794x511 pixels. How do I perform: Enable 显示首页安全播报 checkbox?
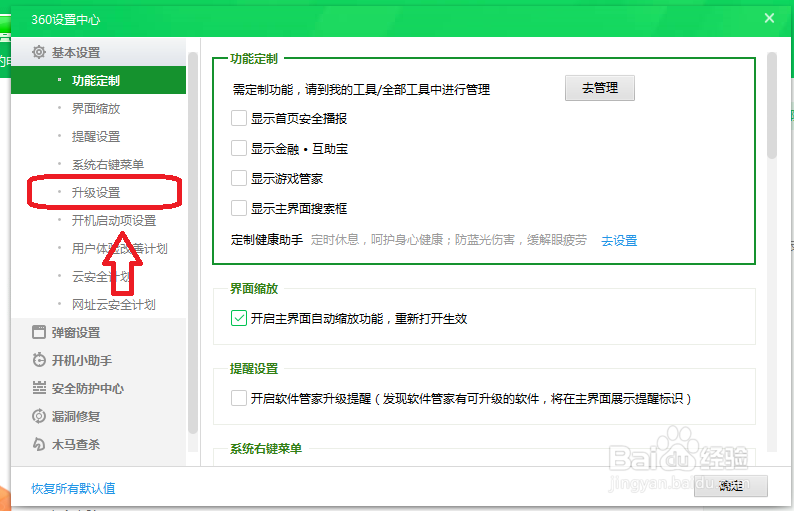tap(239, 119)
